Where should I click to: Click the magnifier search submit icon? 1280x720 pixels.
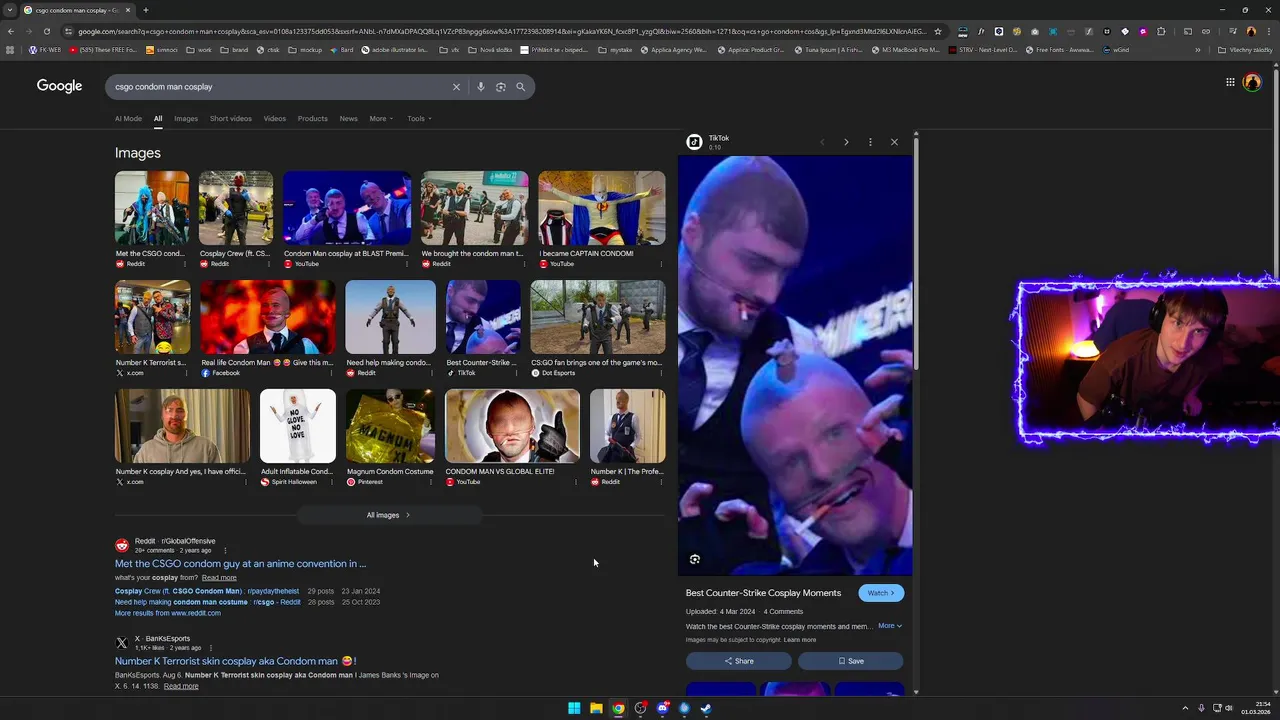pyautogui.click(x=520, y=87)
